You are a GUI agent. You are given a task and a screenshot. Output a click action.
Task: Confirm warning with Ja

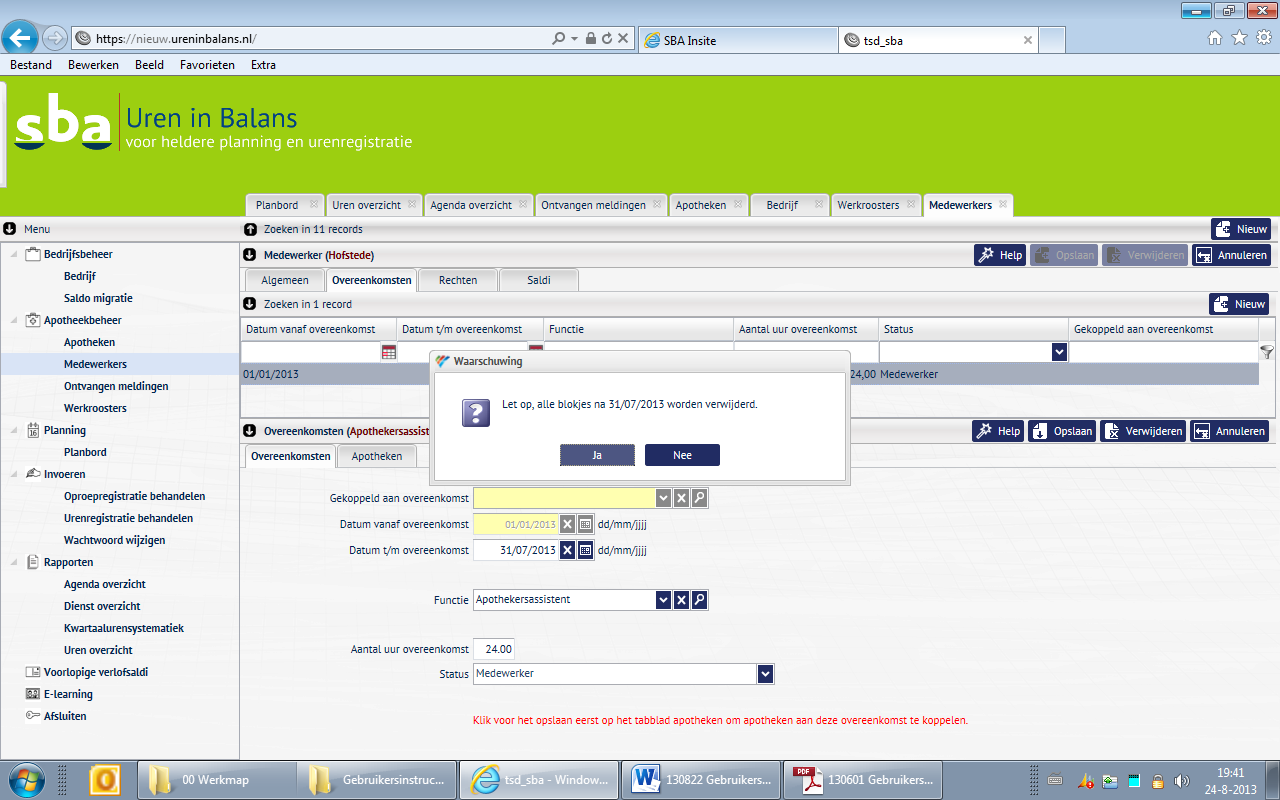pyautogui.click(x=597, y=455)
